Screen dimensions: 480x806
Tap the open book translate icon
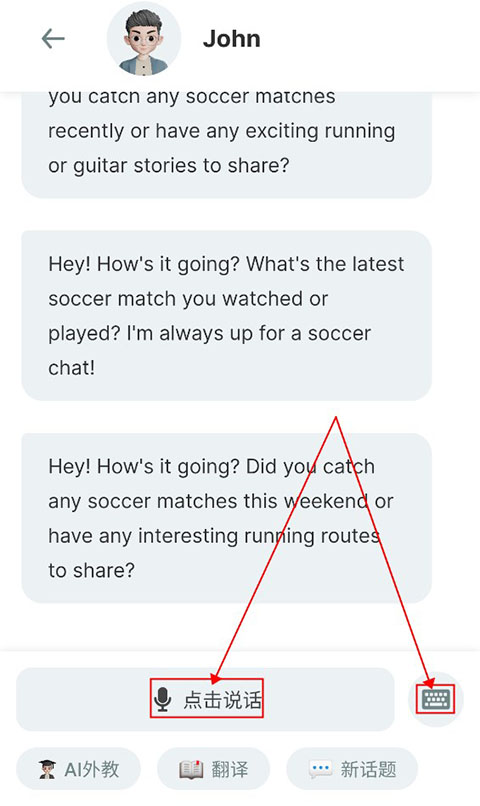point(191,770)
